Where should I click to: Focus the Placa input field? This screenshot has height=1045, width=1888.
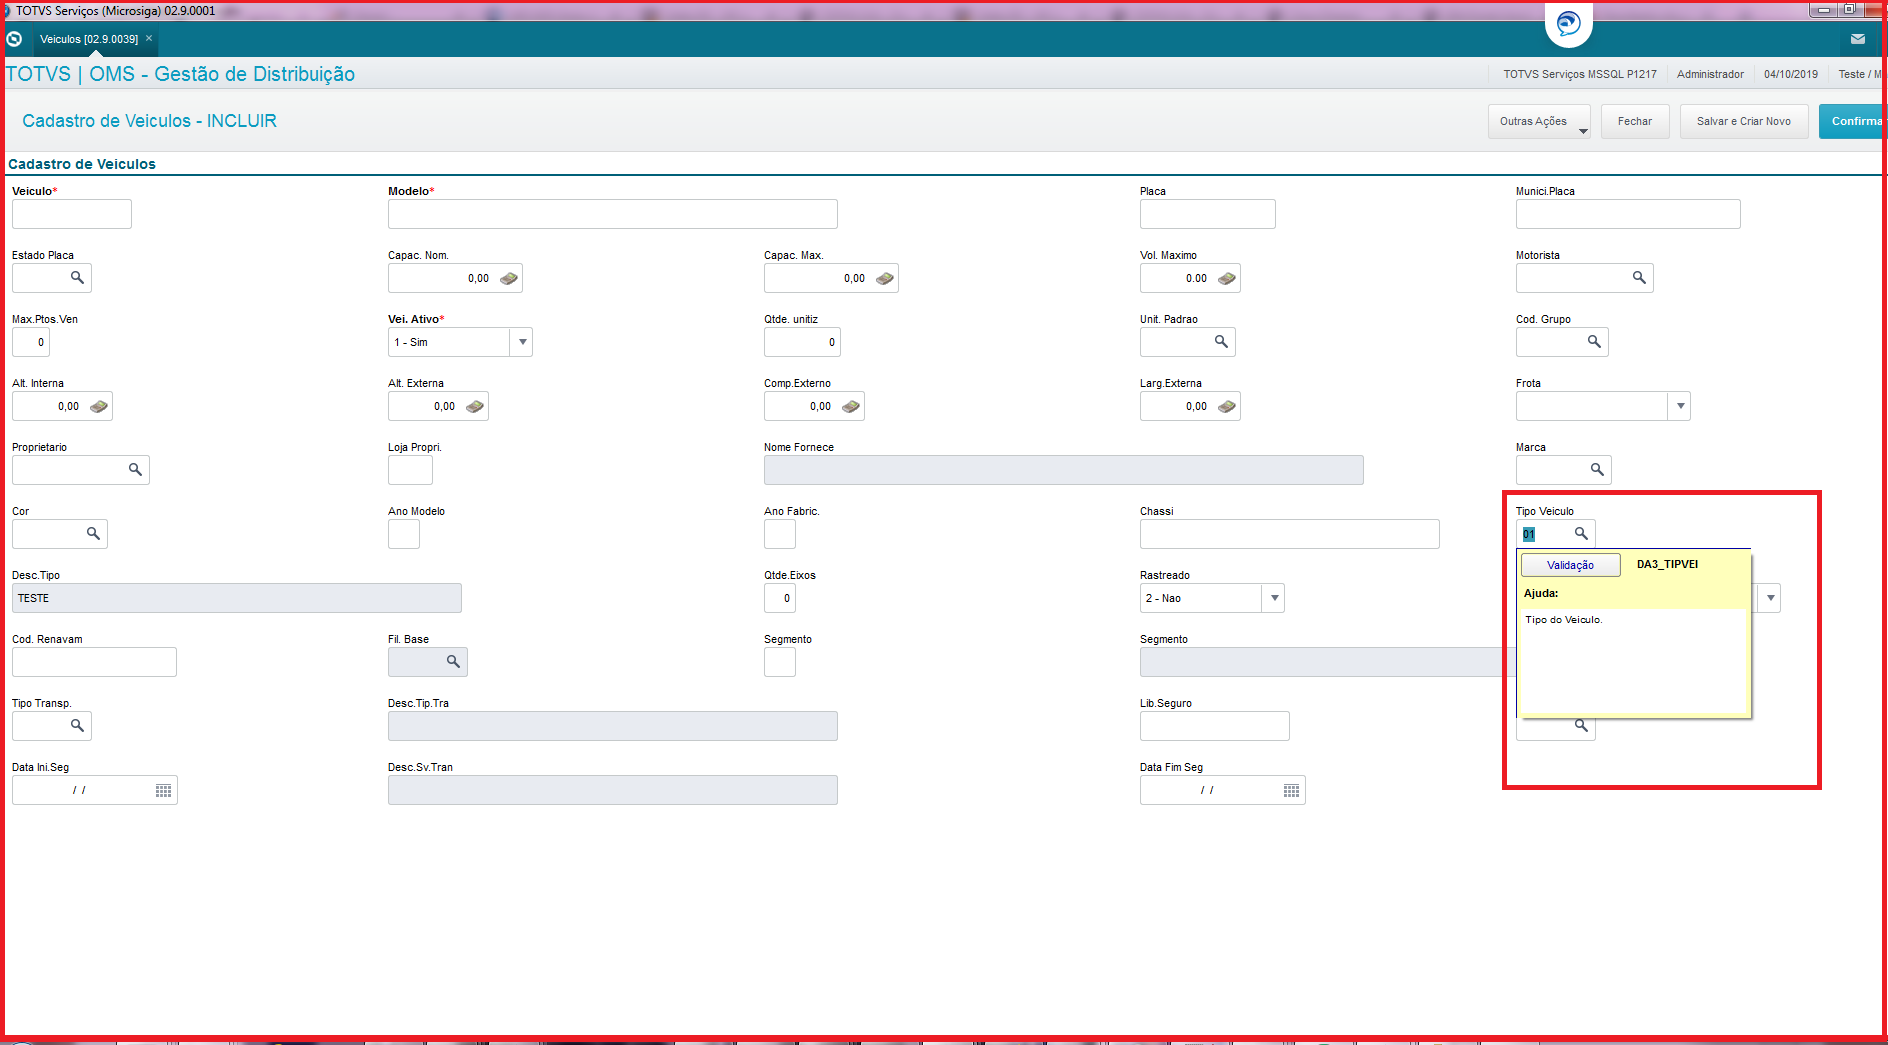coord(1208,214)
